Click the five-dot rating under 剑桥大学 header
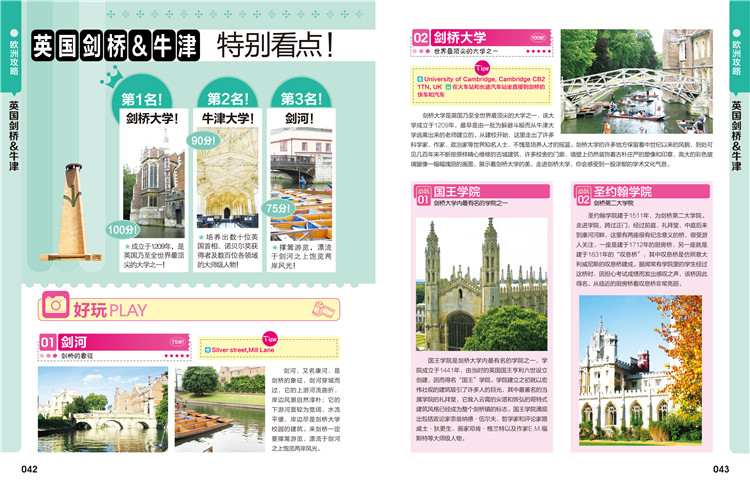750x485 pixels. click(x=538, y=51)
